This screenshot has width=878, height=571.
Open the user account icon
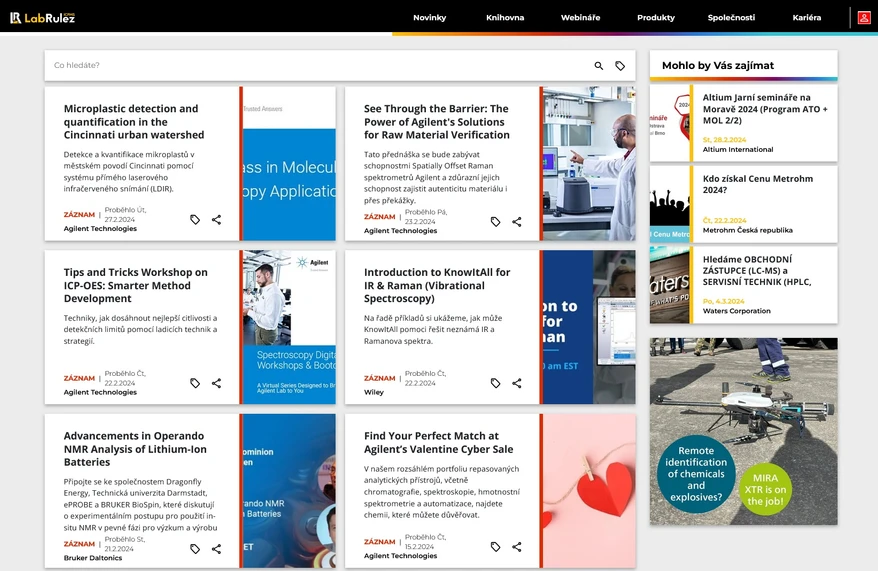point(864,17)
